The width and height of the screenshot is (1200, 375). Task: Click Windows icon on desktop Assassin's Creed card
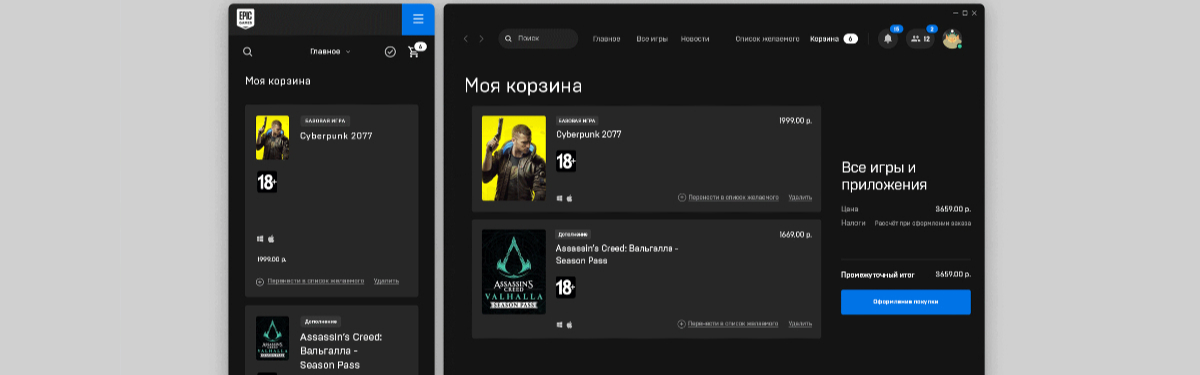[x=559, y=324]
